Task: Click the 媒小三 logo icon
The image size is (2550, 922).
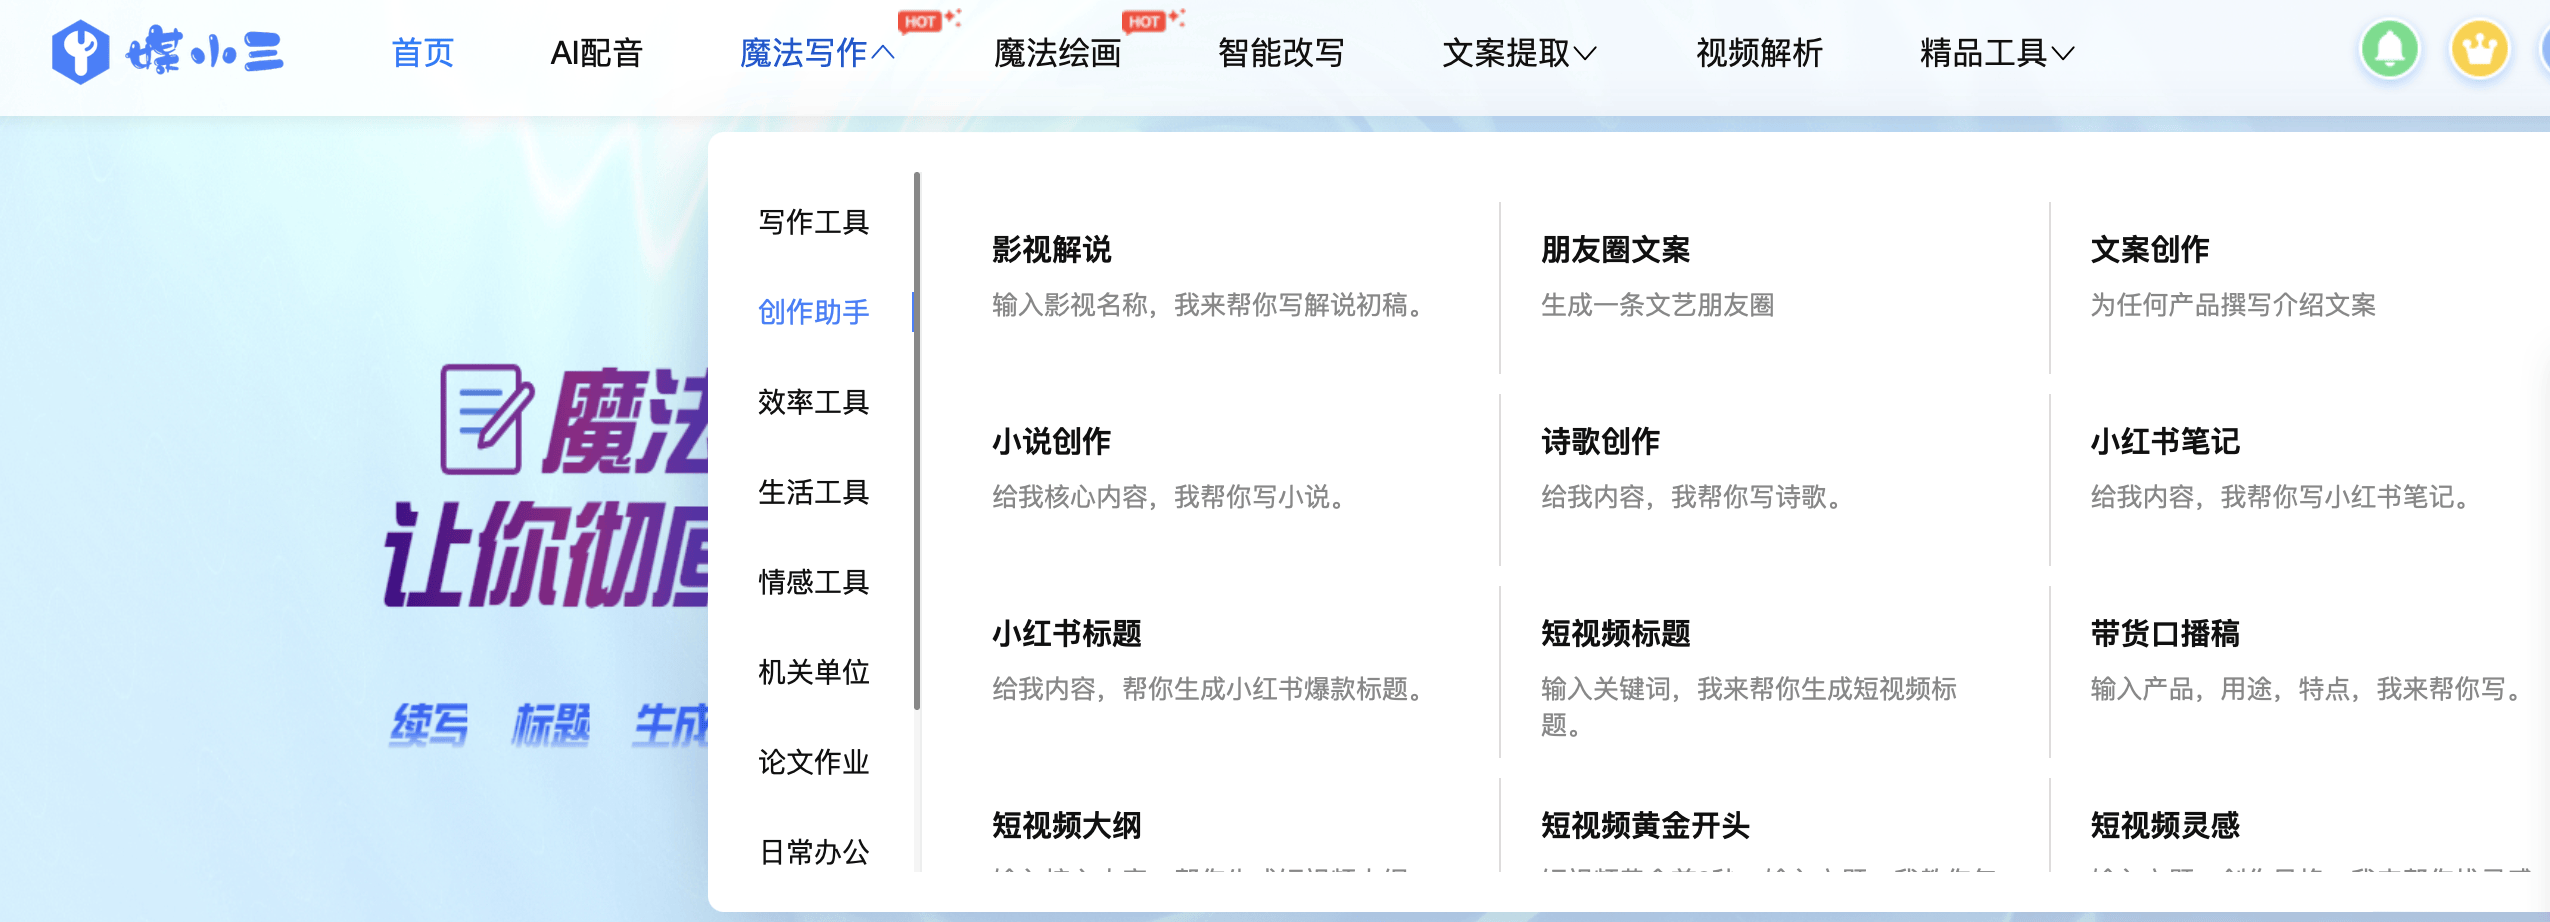Action: [x=80, y=52]
